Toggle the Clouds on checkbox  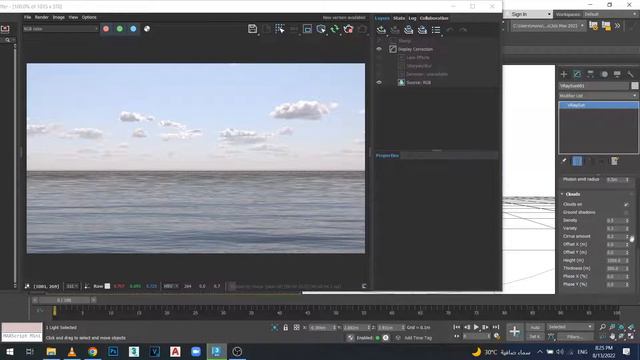point(626,204)
